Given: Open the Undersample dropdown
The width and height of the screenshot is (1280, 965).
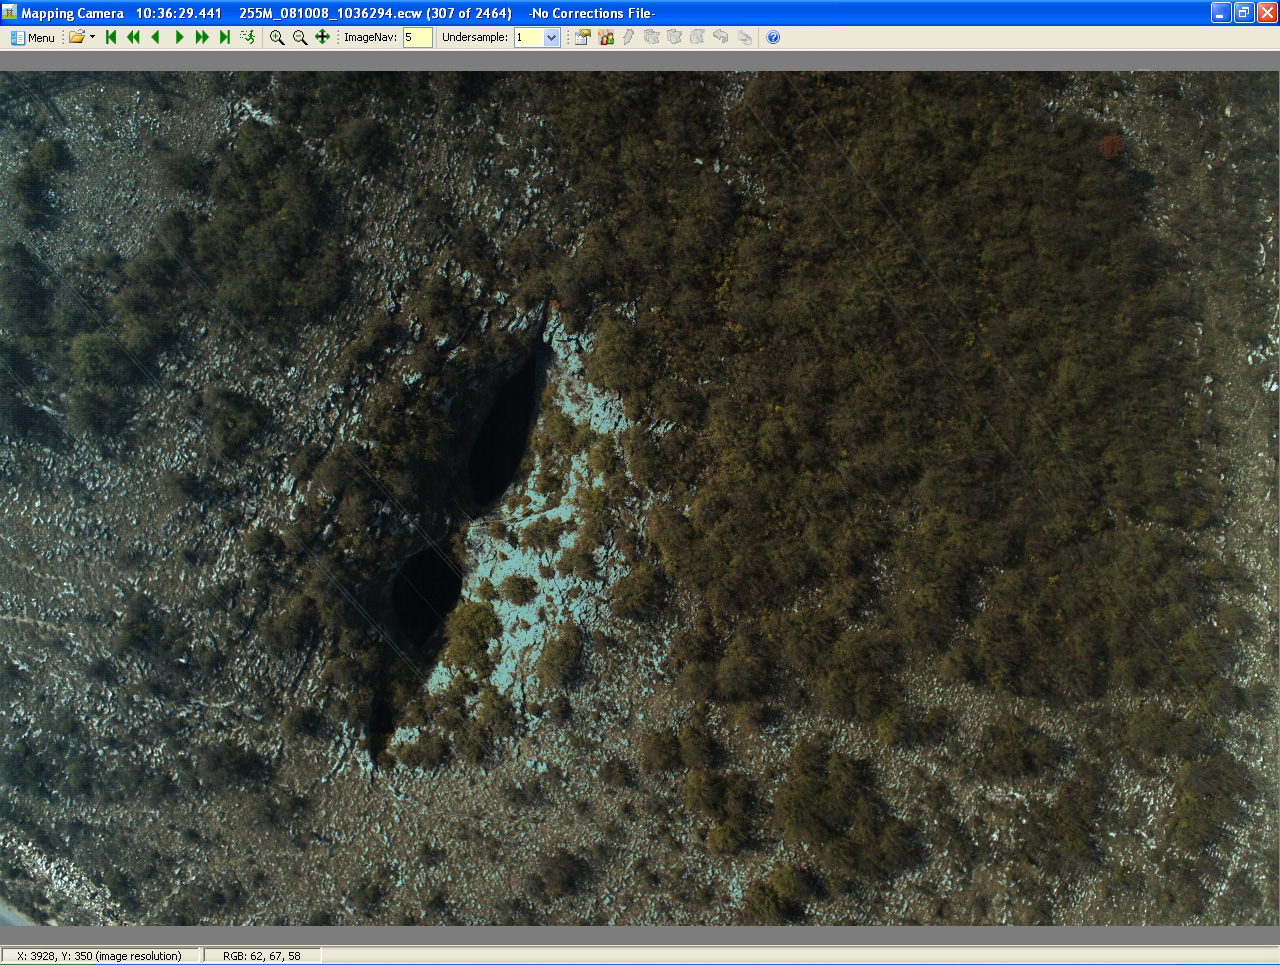Looking at the screenshot, I should pyautogui.click(x=551, y=37).
